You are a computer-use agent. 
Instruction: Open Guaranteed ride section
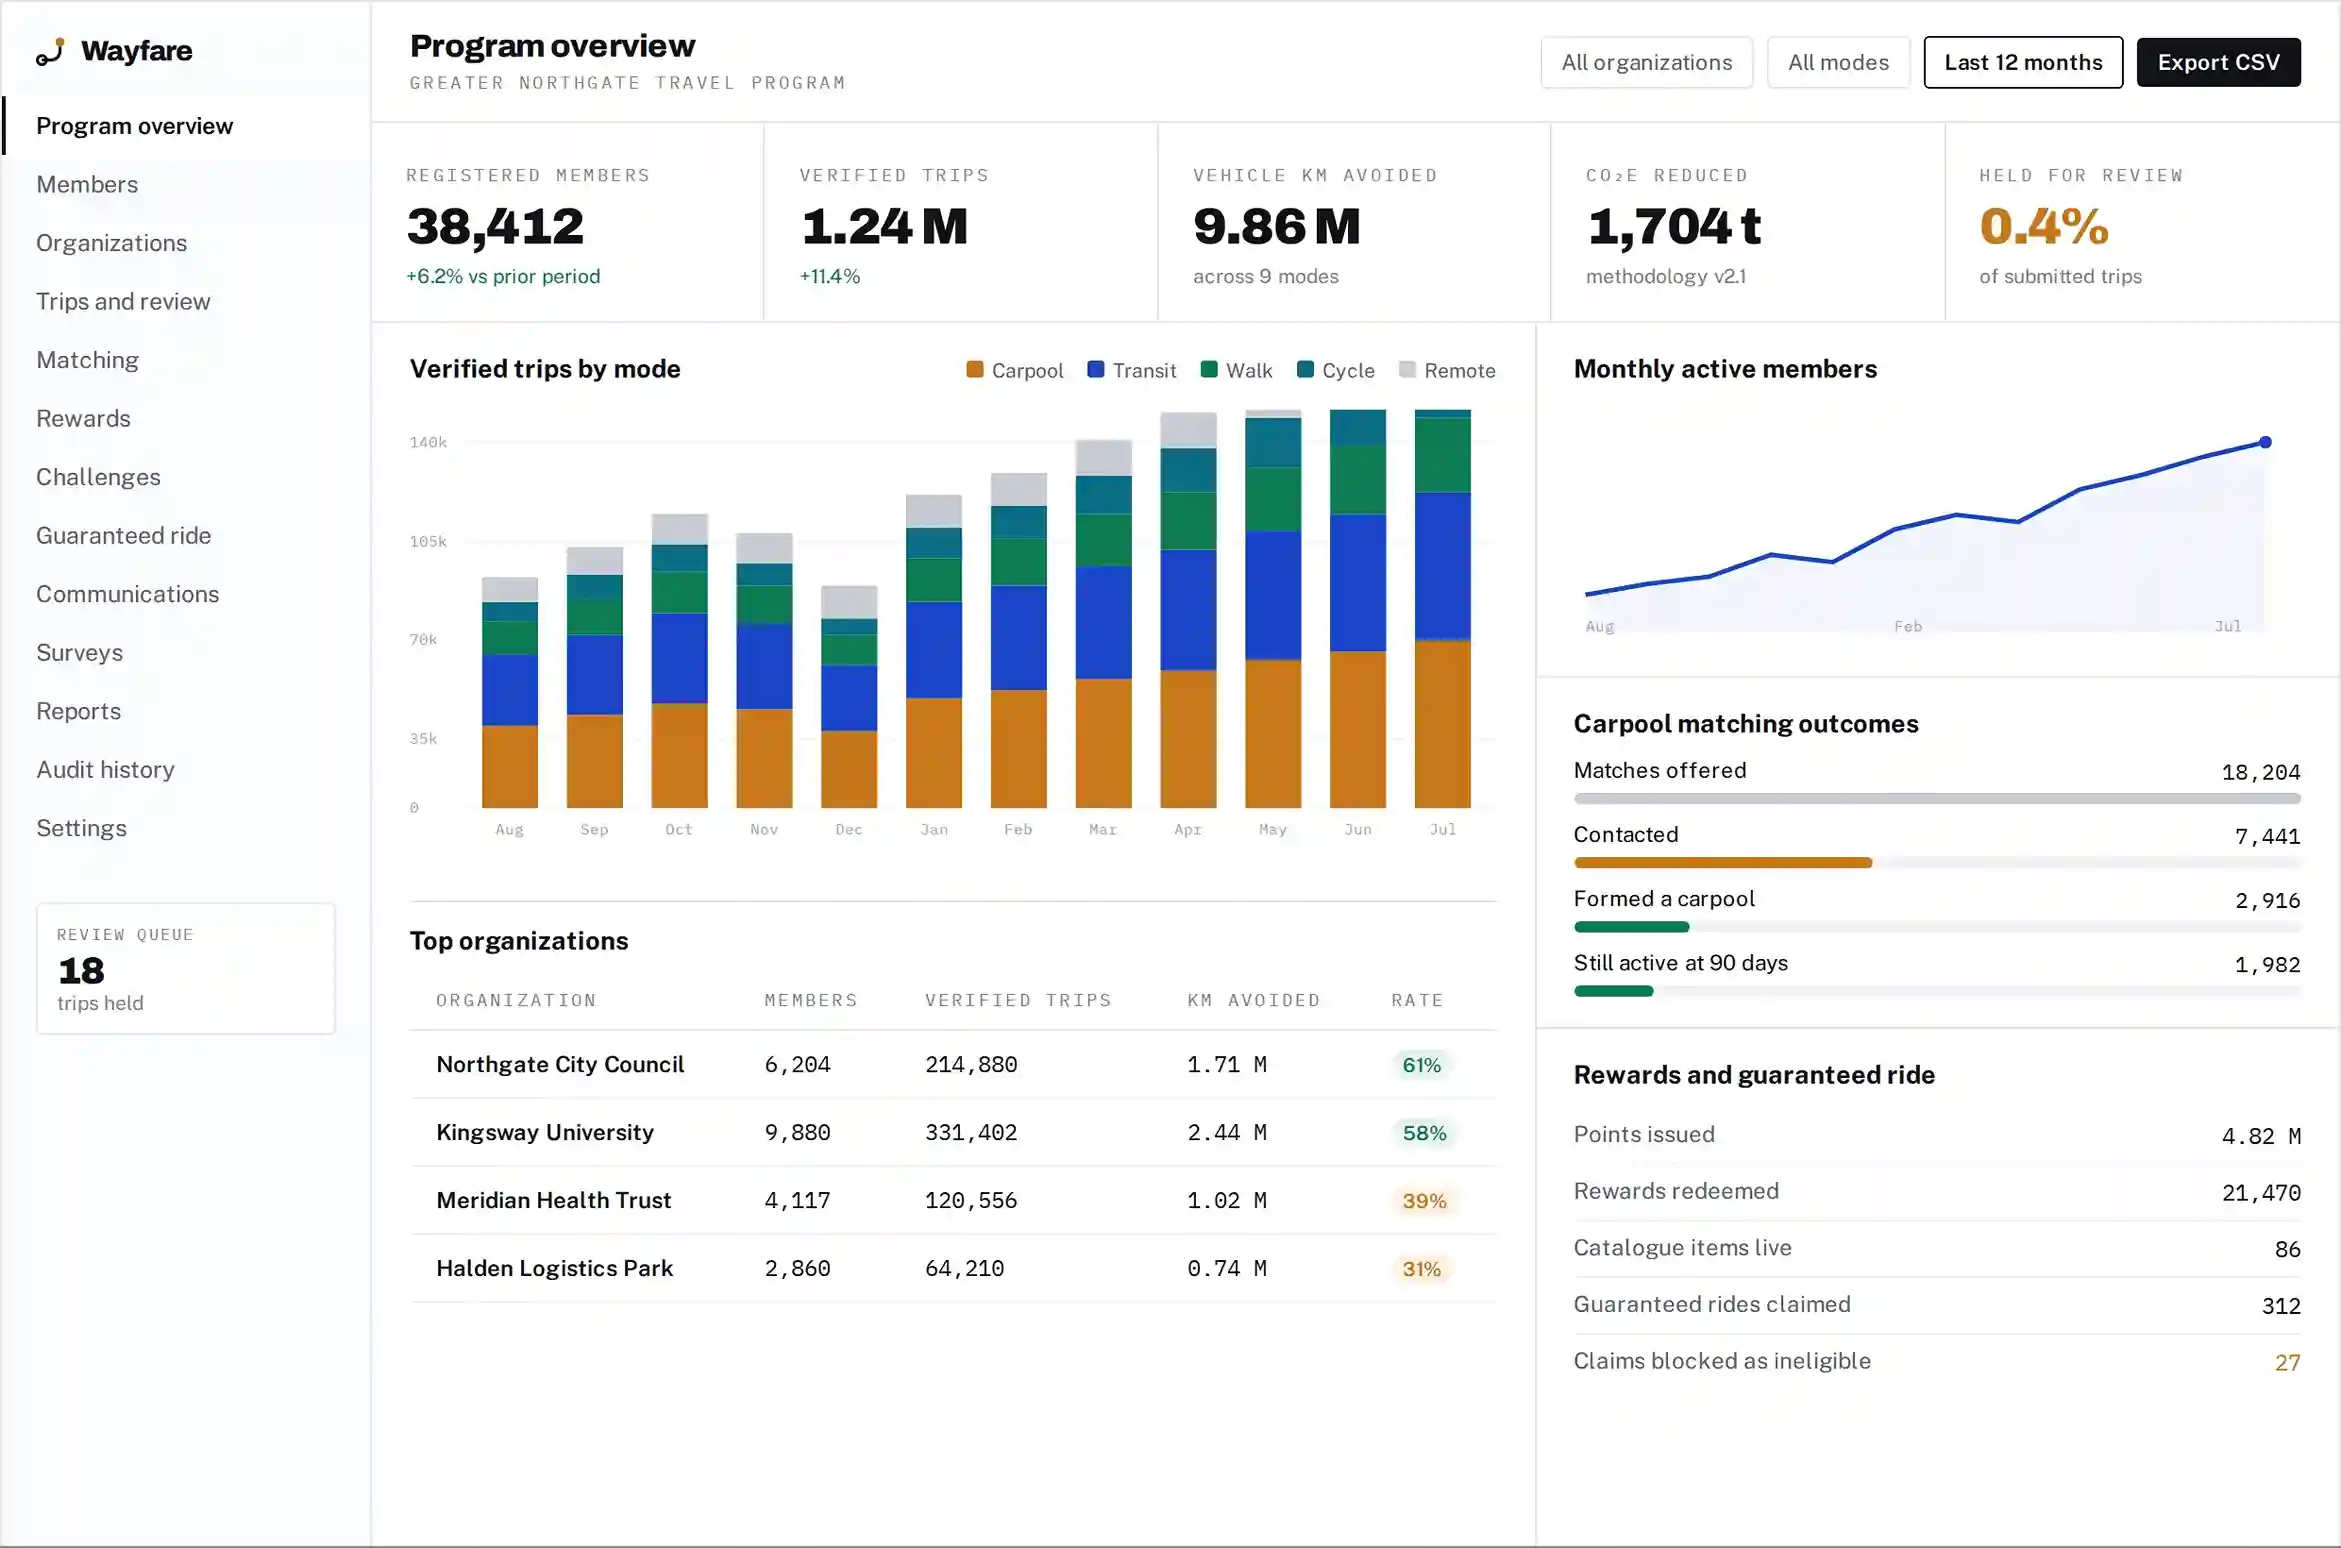click(186, 535)
